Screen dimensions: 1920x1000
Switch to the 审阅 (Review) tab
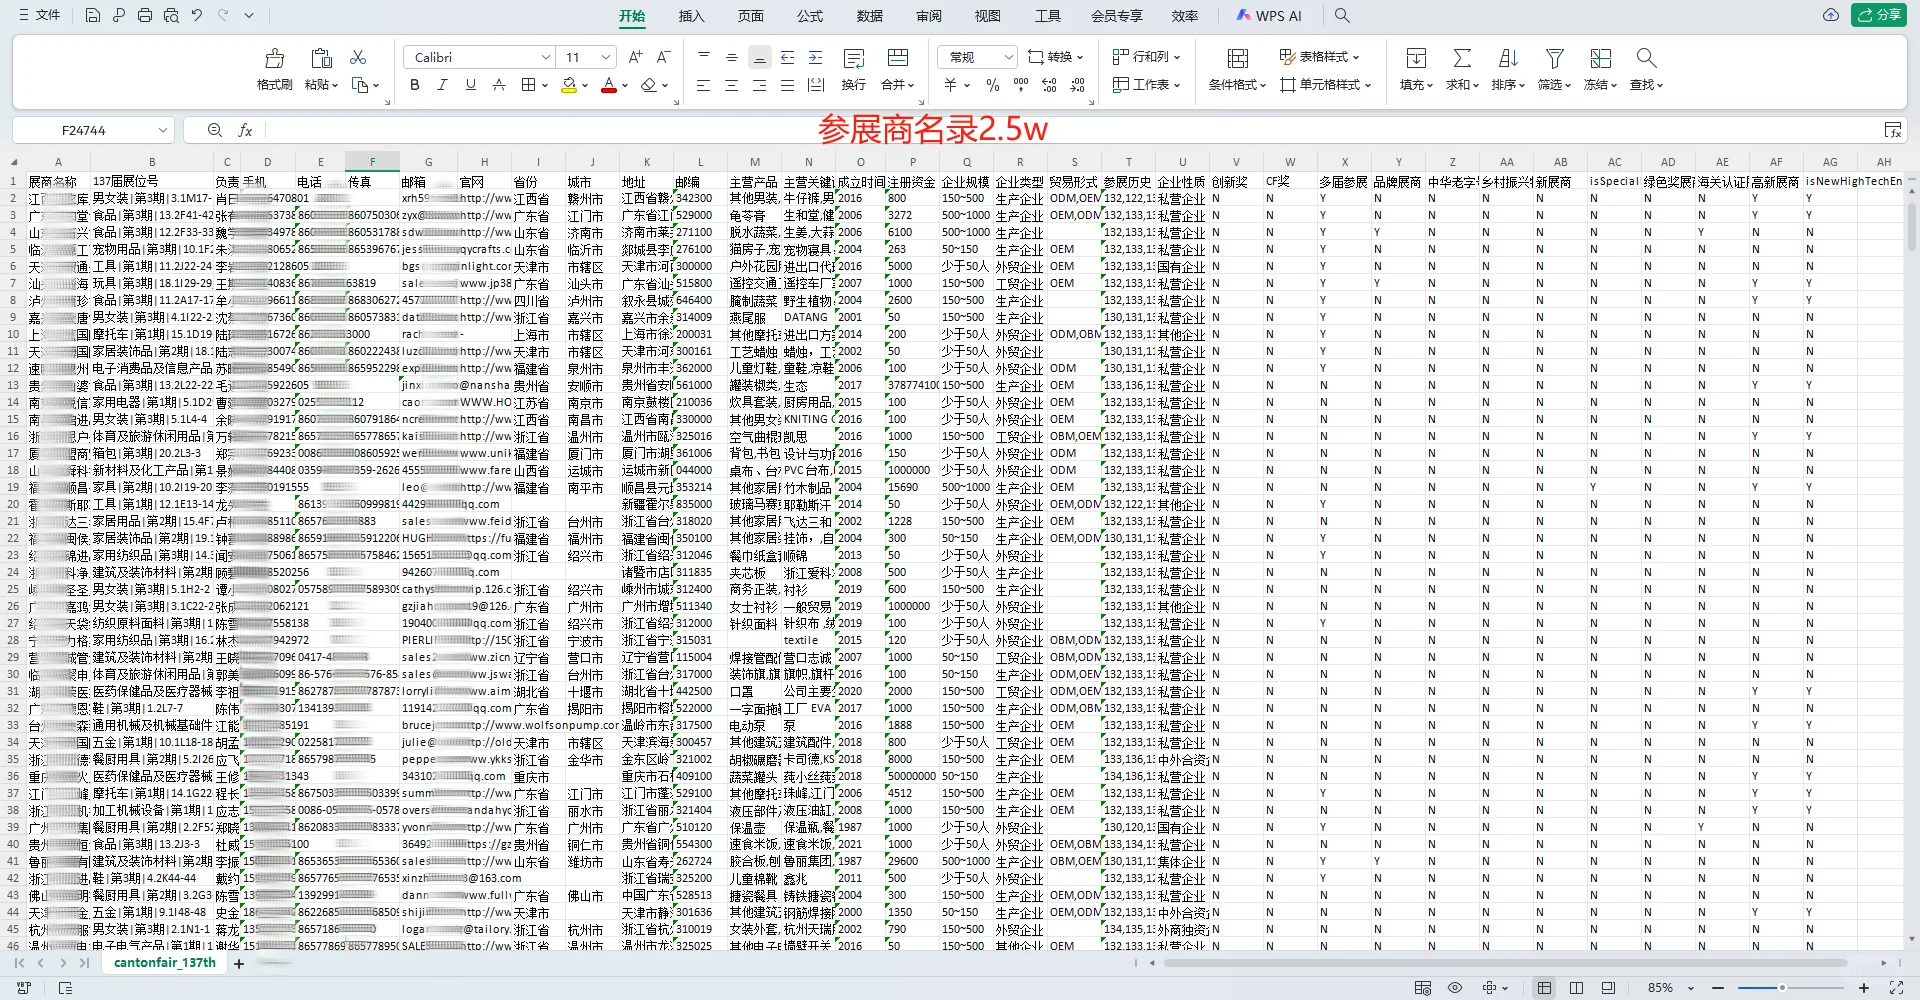[929, 16]
